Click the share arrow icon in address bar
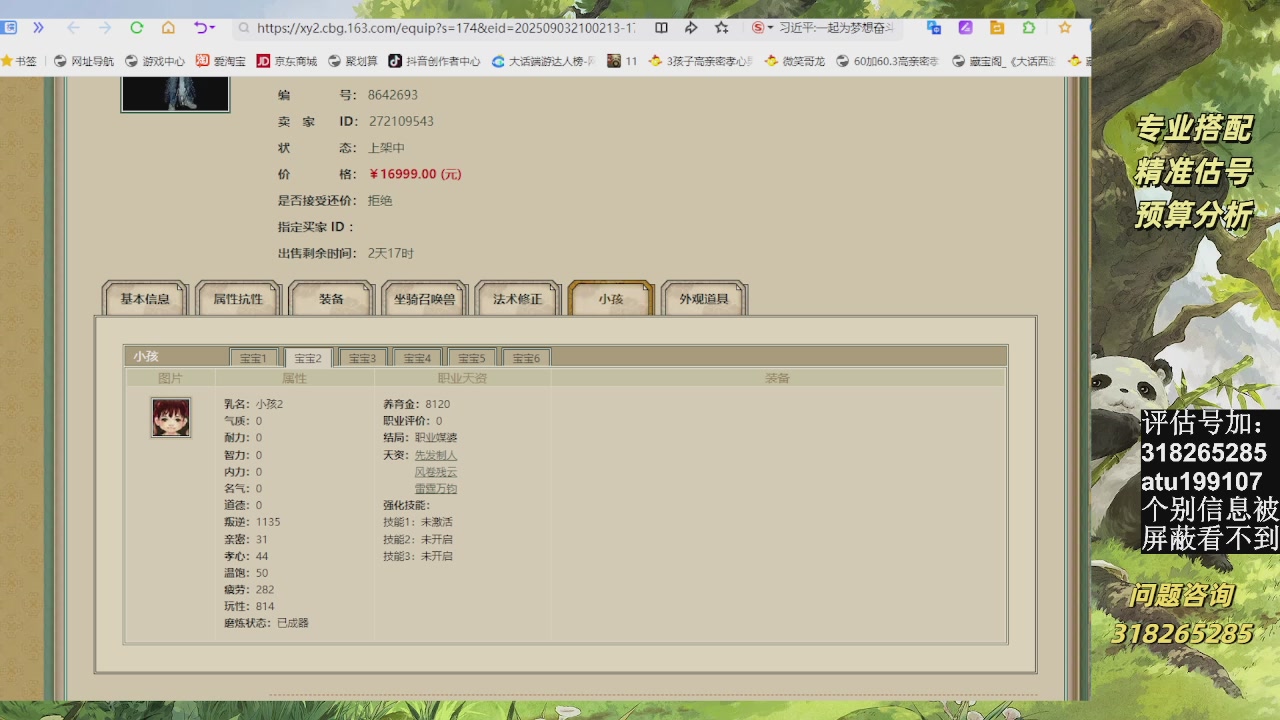The image size is (1280, 720). (690, 28)
